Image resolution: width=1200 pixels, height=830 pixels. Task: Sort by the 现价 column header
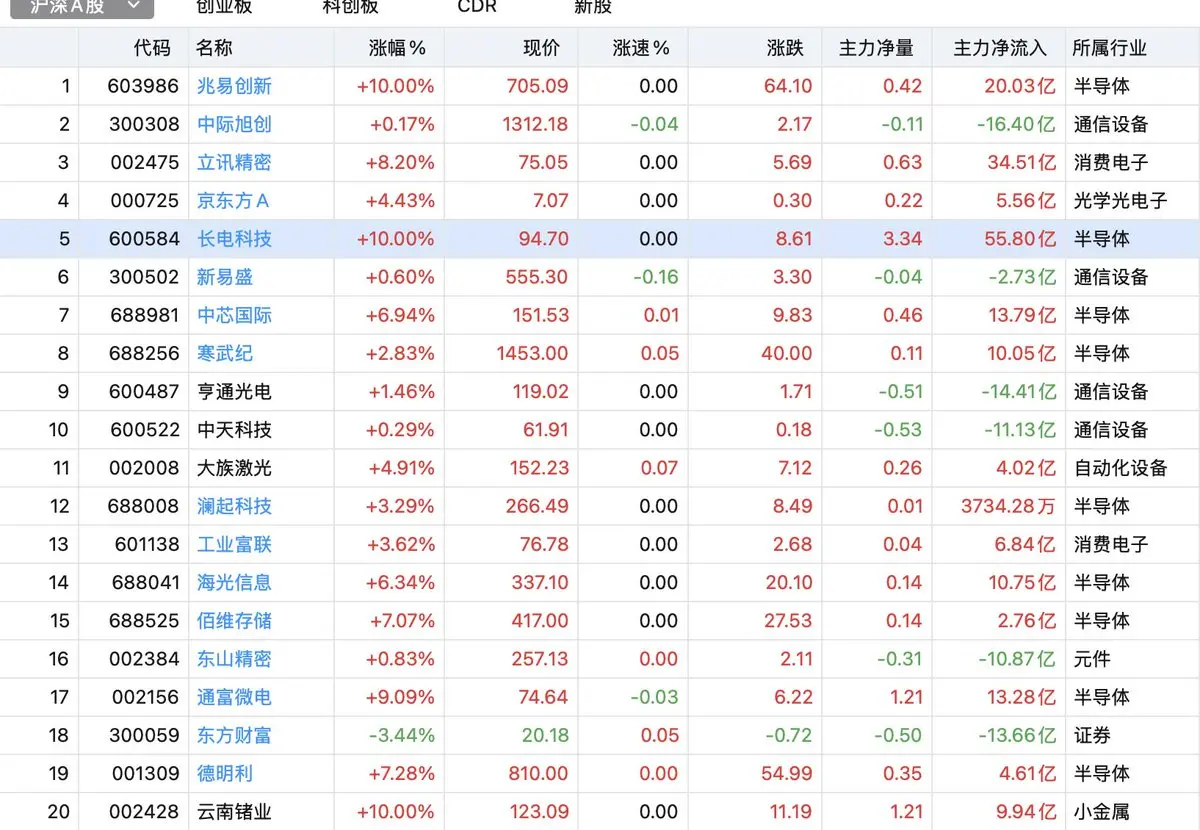542,48
